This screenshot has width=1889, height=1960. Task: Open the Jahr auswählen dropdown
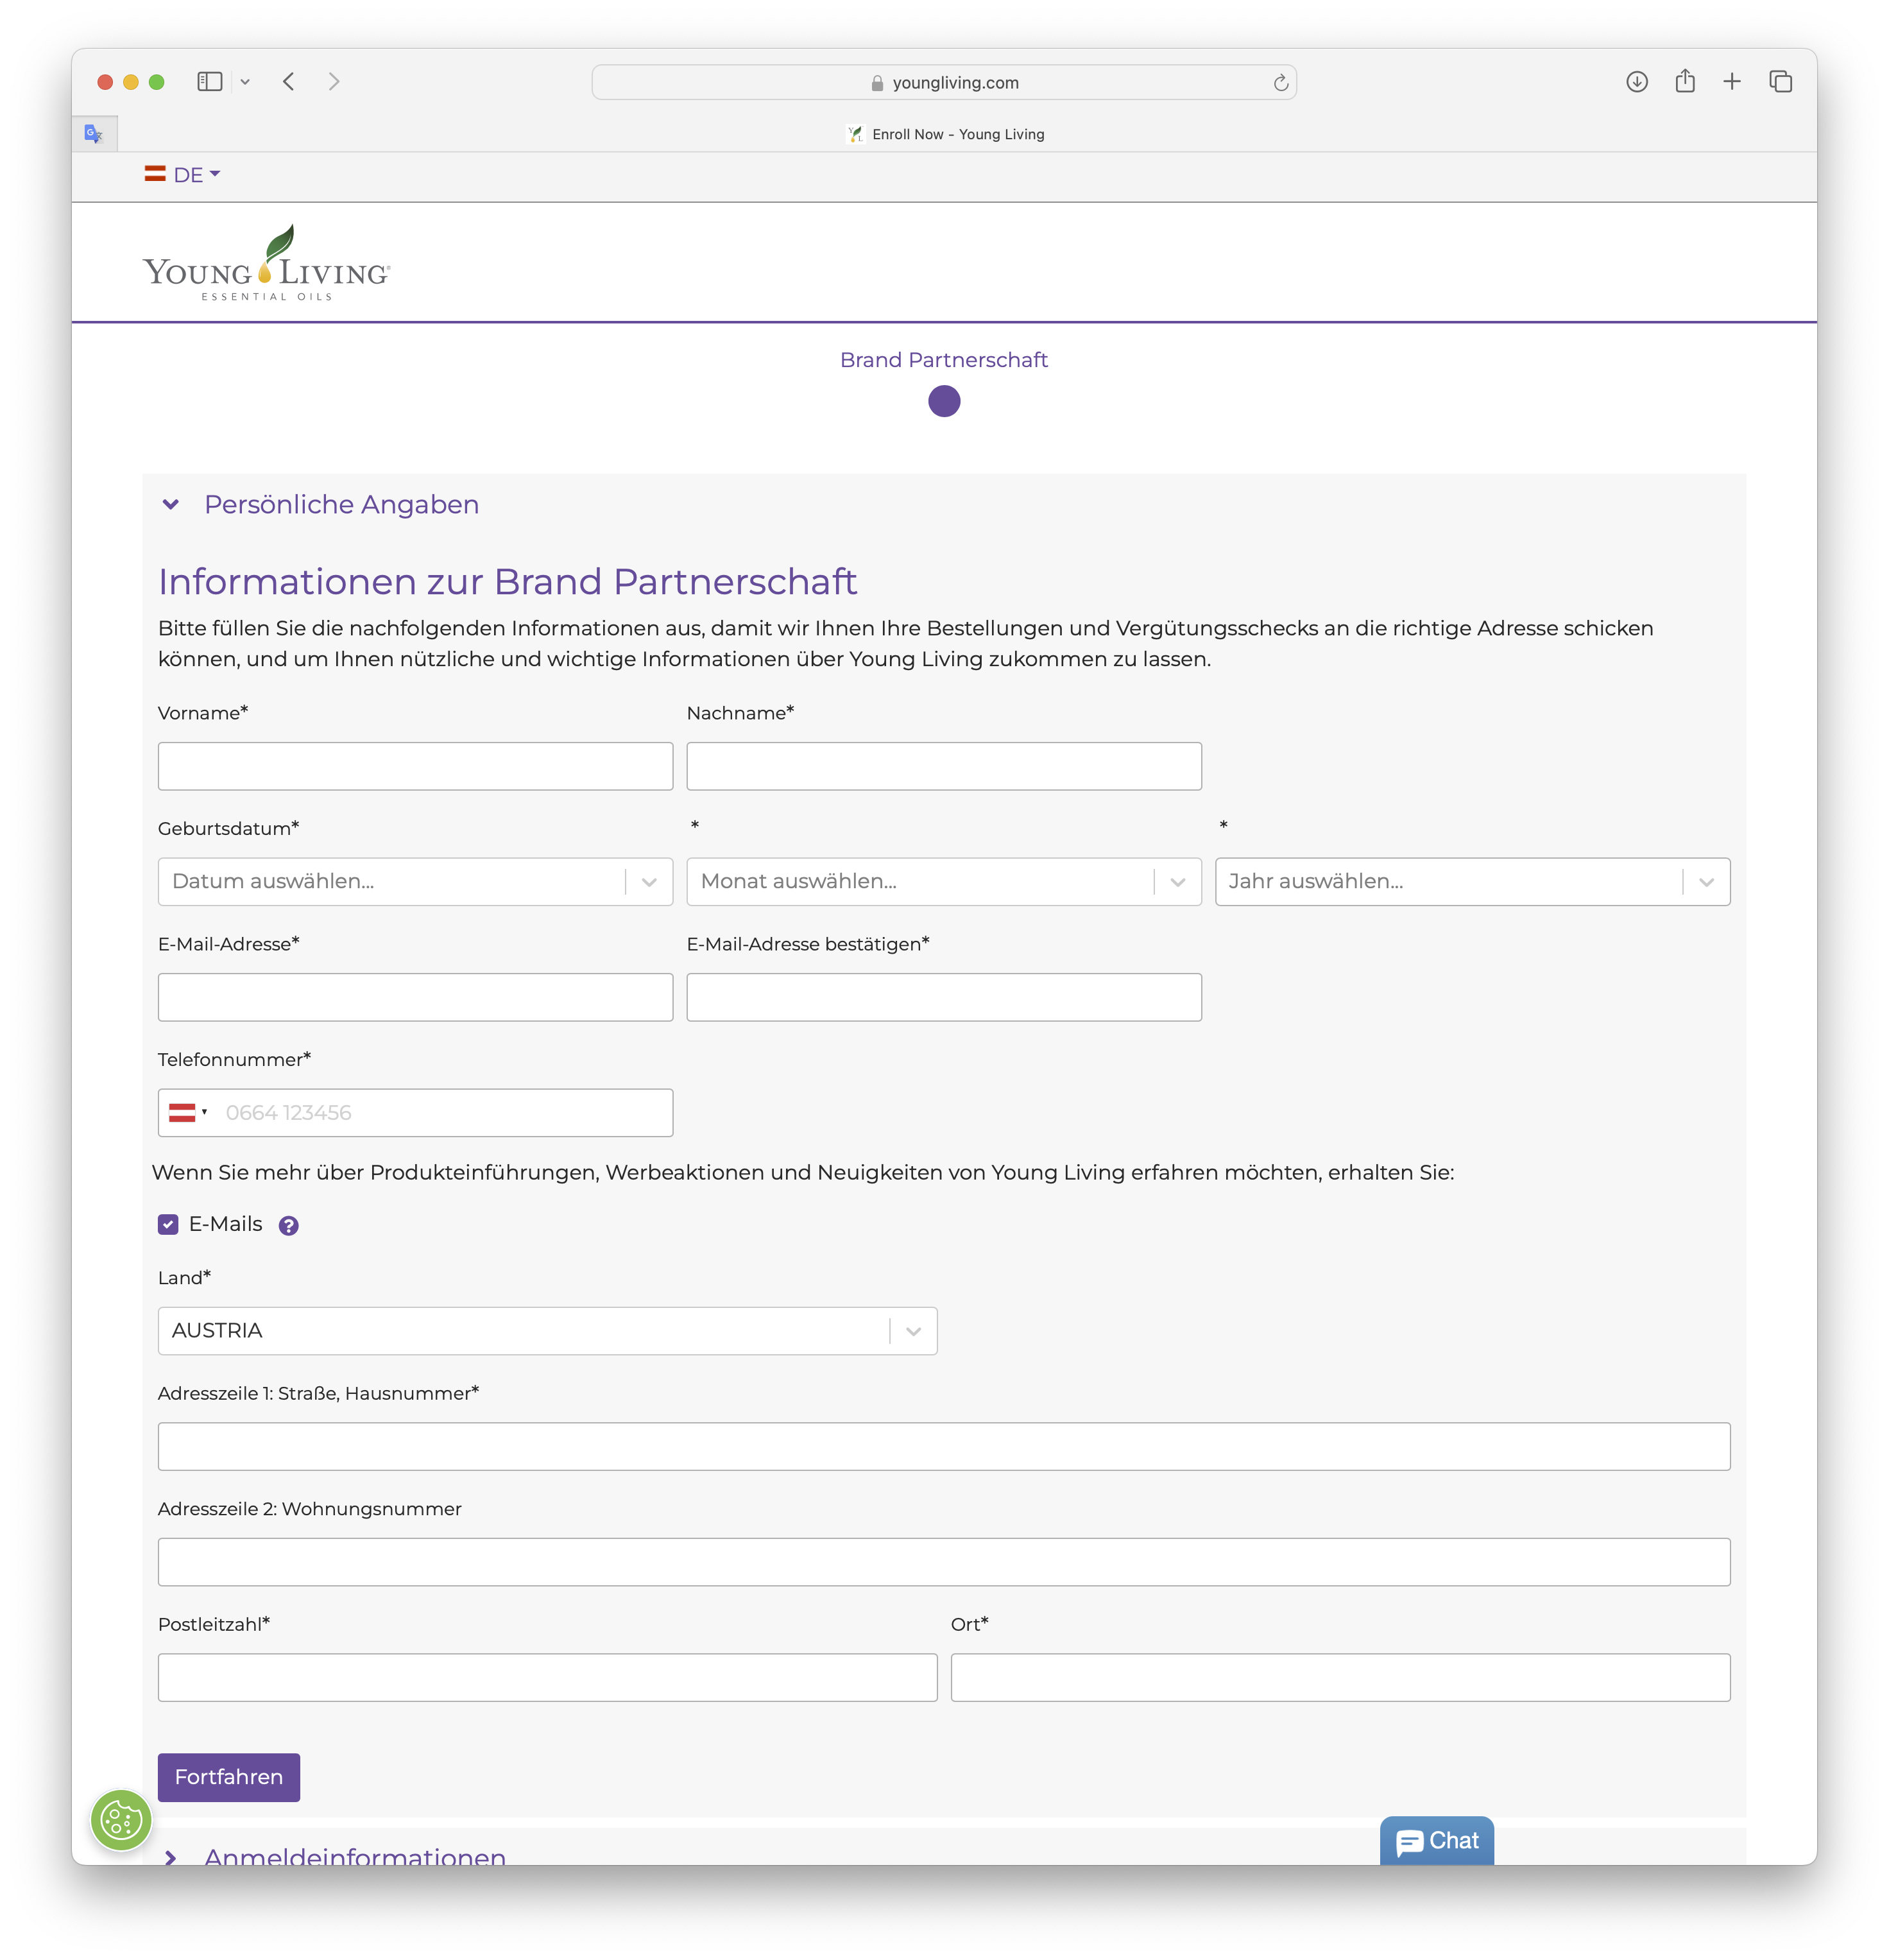click(x=1472, y=882)
